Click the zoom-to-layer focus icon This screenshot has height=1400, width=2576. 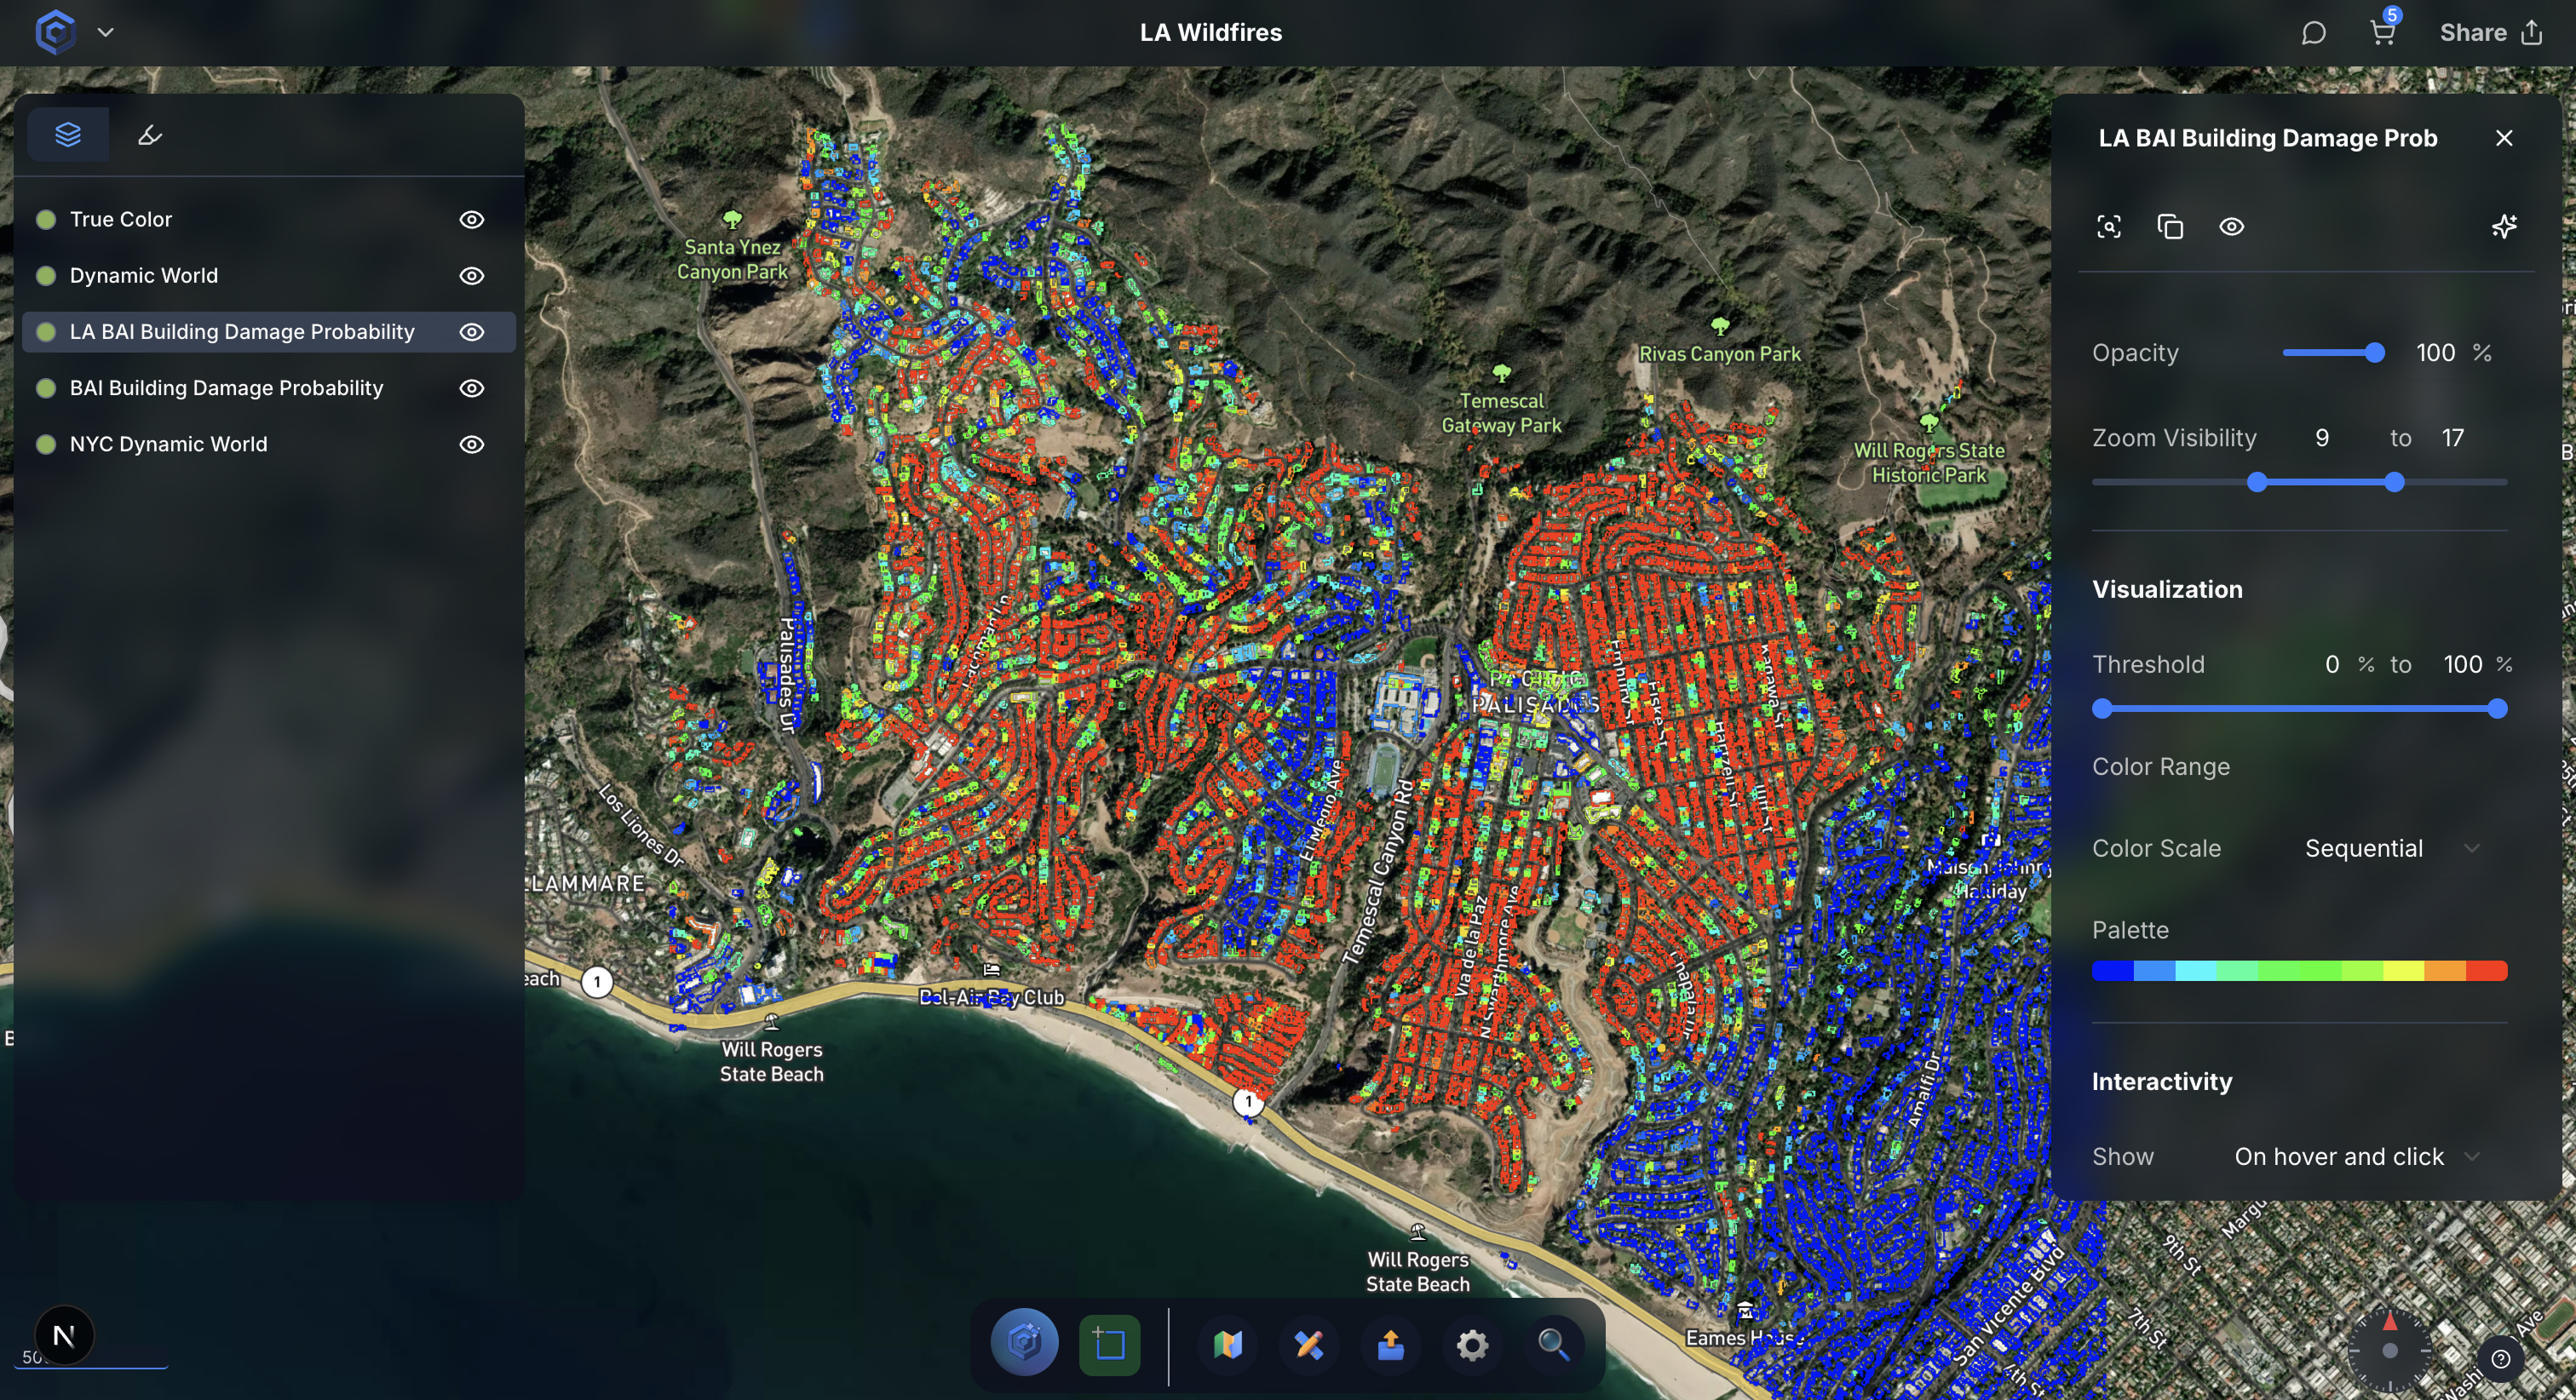coord(2108,227)
